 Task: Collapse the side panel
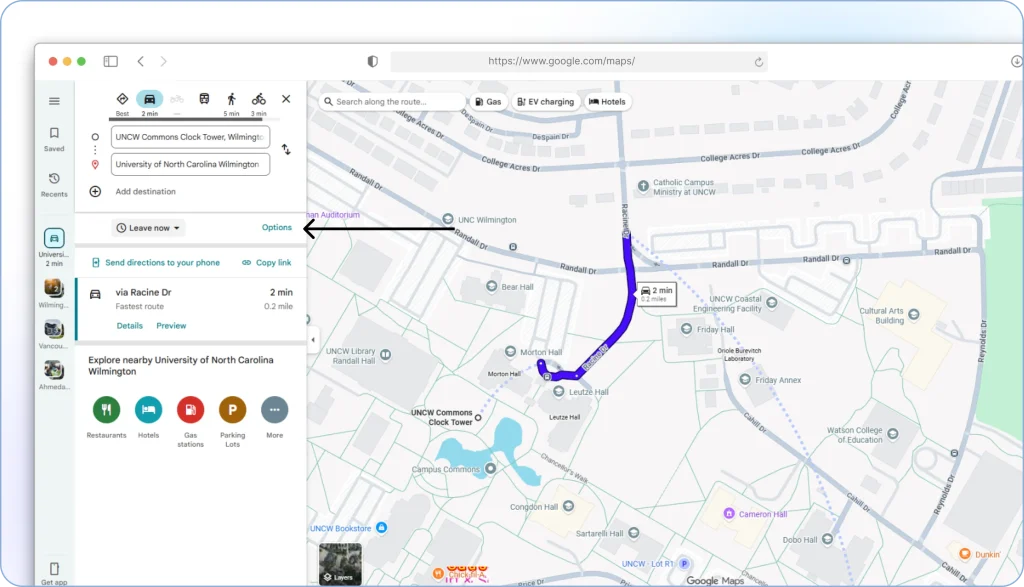click(x=313, y=340)
